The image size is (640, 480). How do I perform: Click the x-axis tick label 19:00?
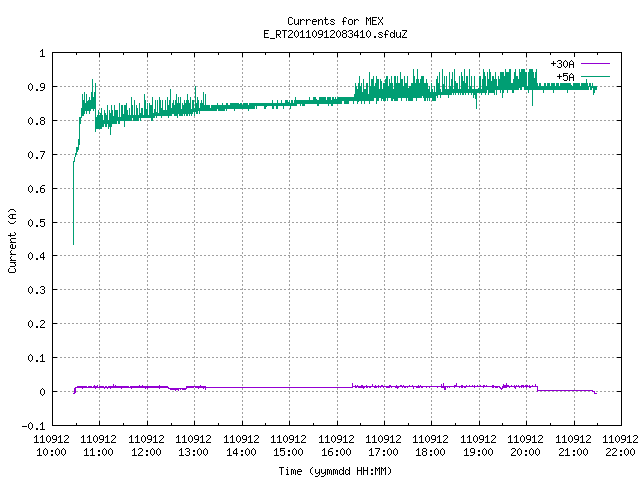click(x=478, y=452)
